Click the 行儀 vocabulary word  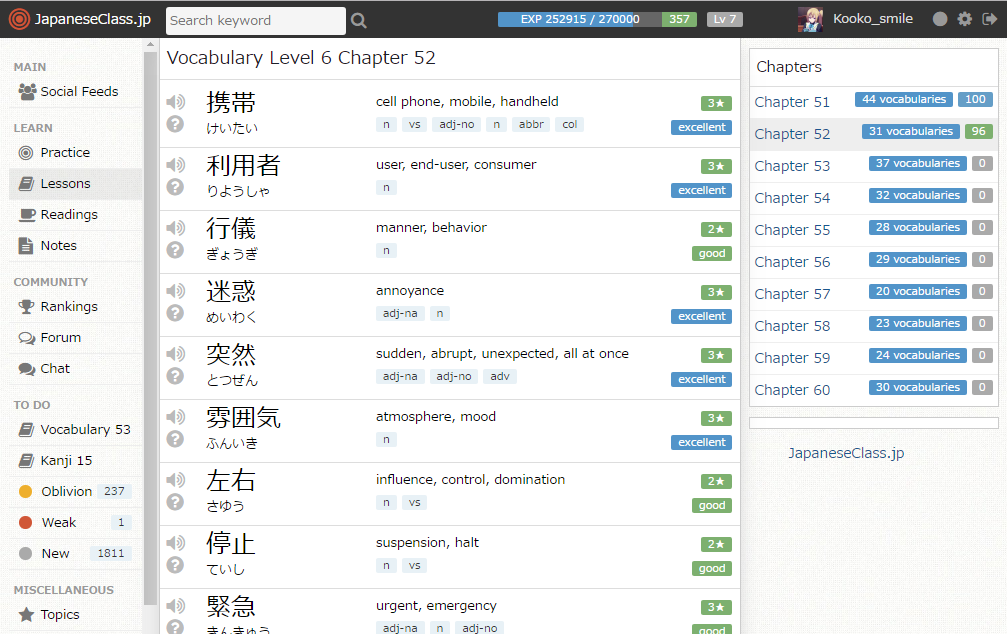[231, 229]
